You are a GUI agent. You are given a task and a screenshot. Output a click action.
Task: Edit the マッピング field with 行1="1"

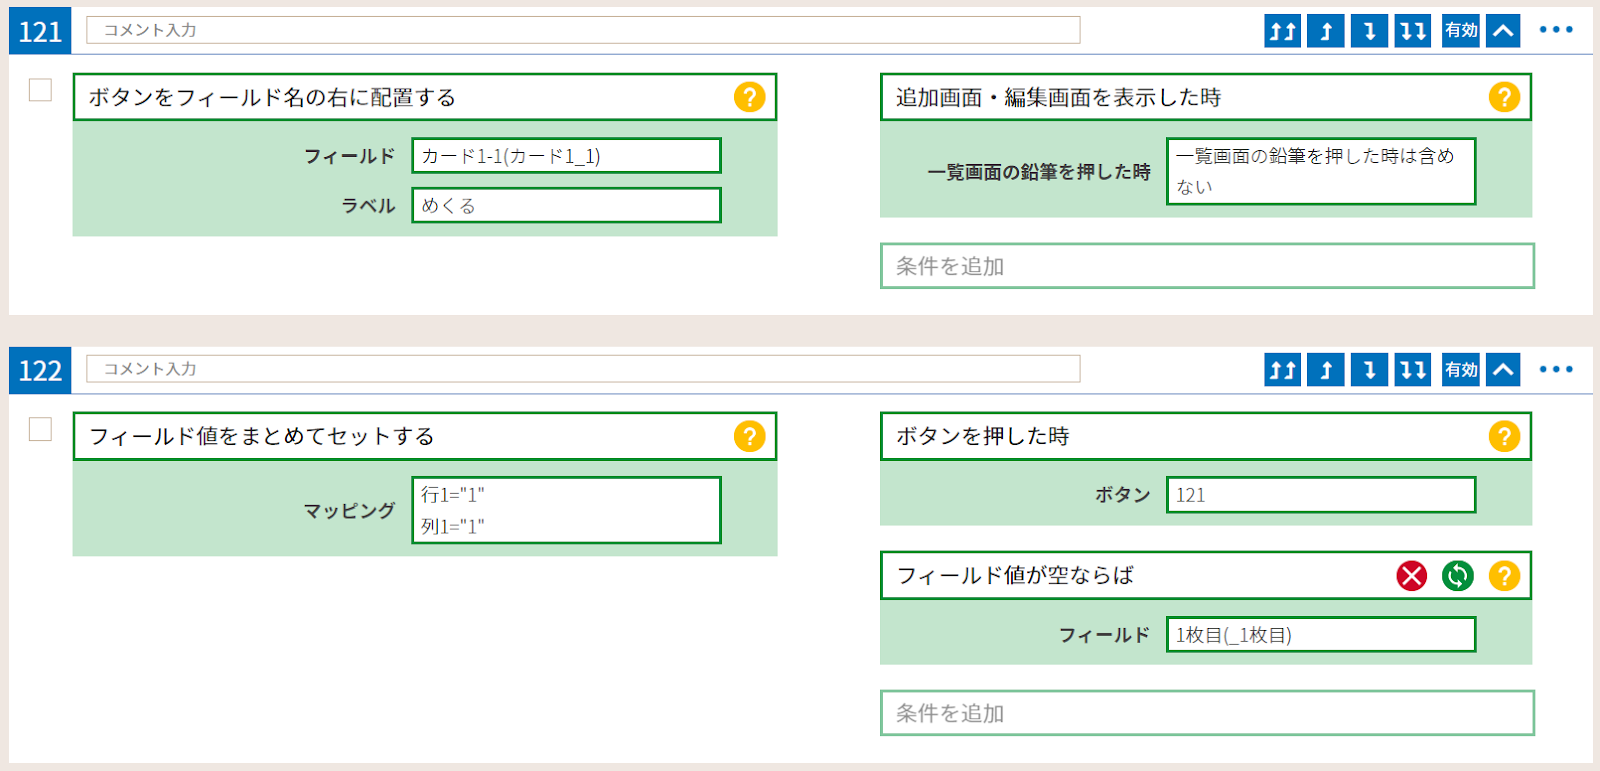(566, 510)
